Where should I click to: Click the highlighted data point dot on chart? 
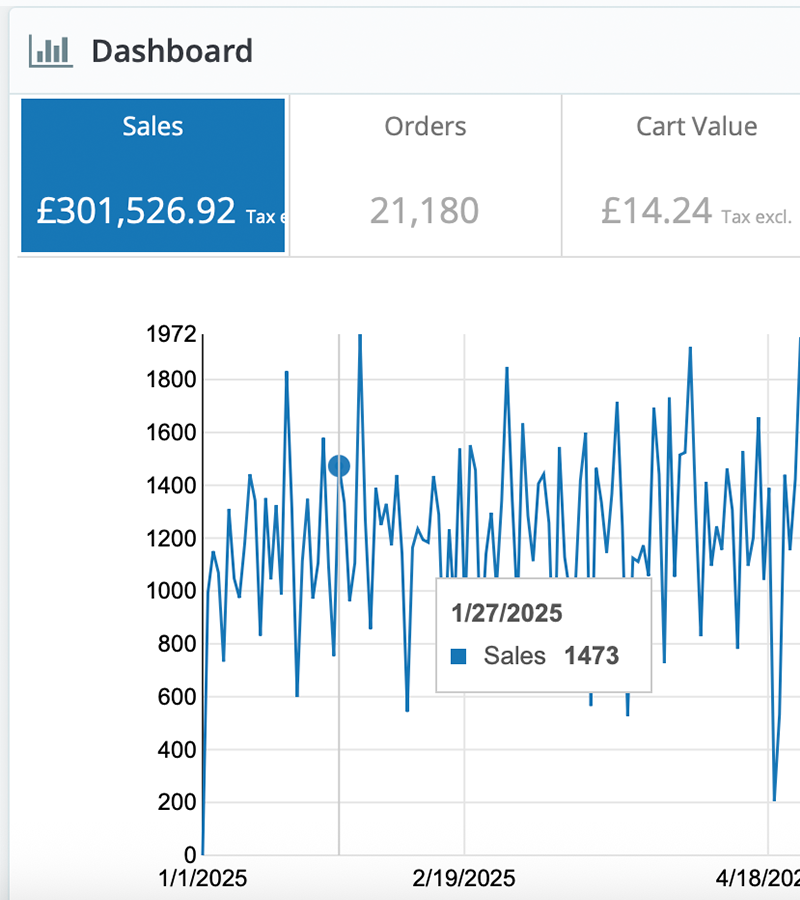(339, 466)
